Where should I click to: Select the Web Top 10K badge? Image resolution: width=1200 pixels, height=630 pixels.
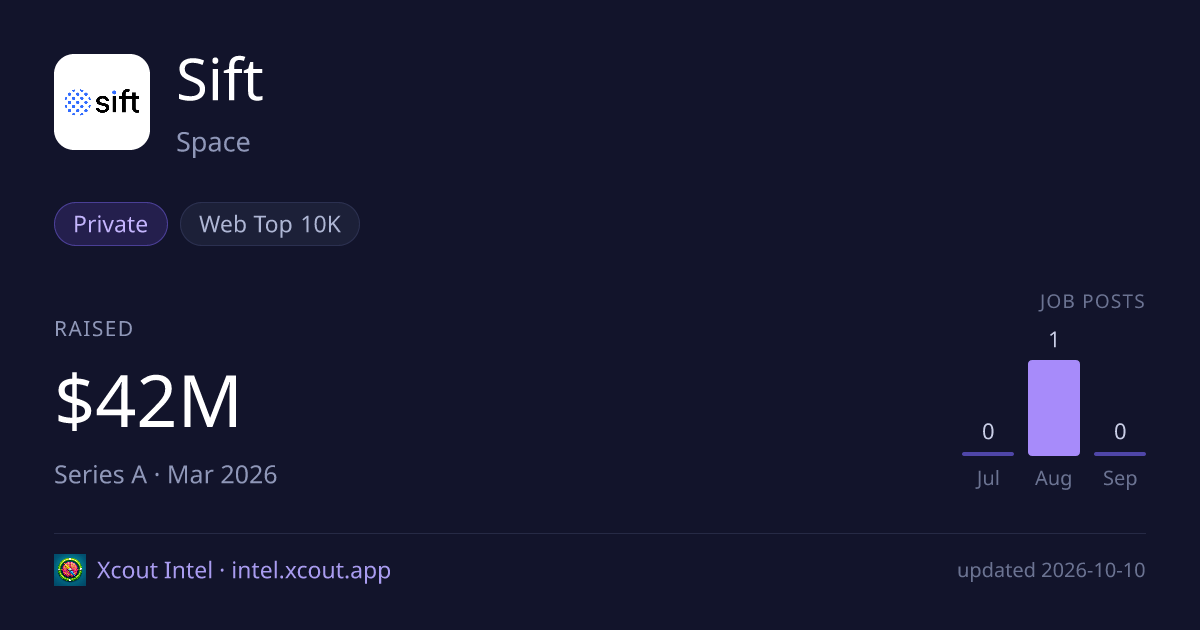[x=270, y=224]
